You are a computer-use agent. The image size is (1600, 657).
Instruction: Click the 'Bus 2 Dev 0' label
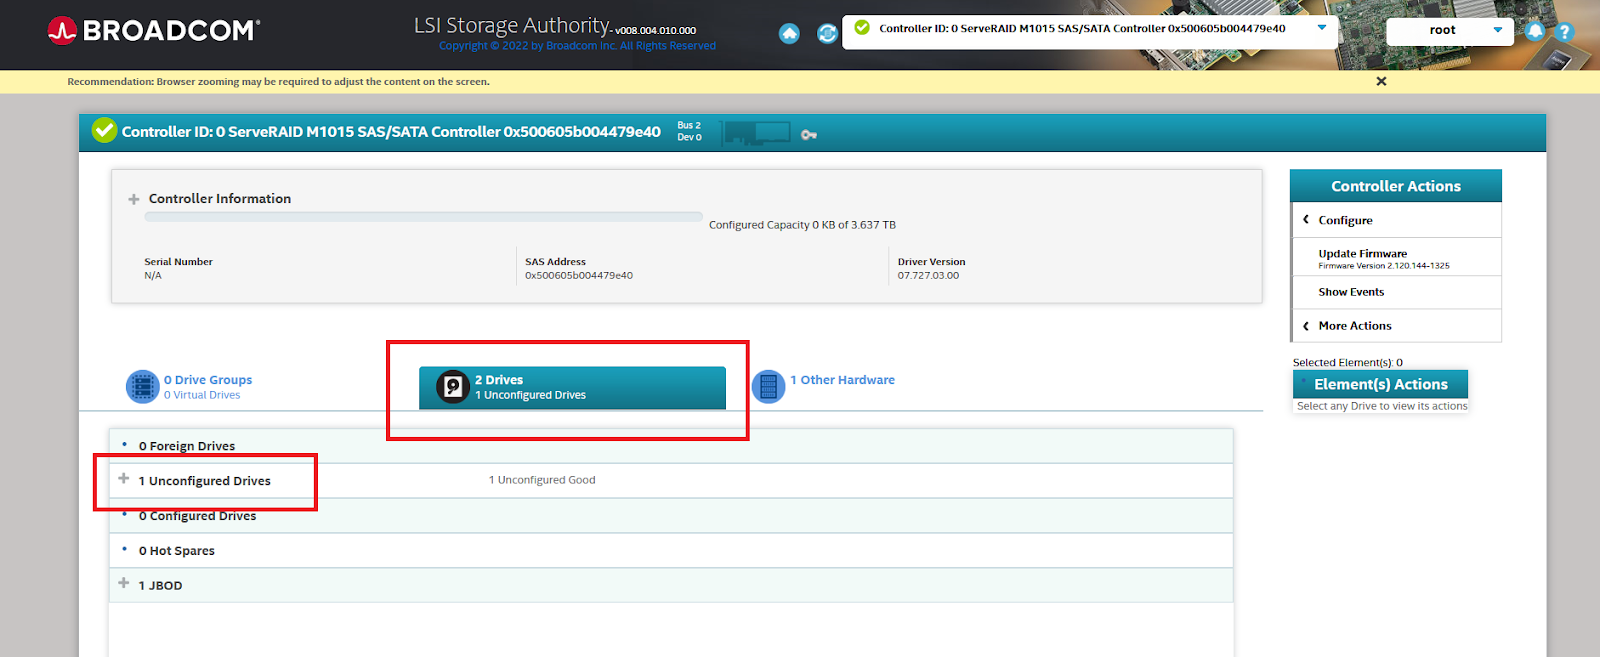pos(689,131)
